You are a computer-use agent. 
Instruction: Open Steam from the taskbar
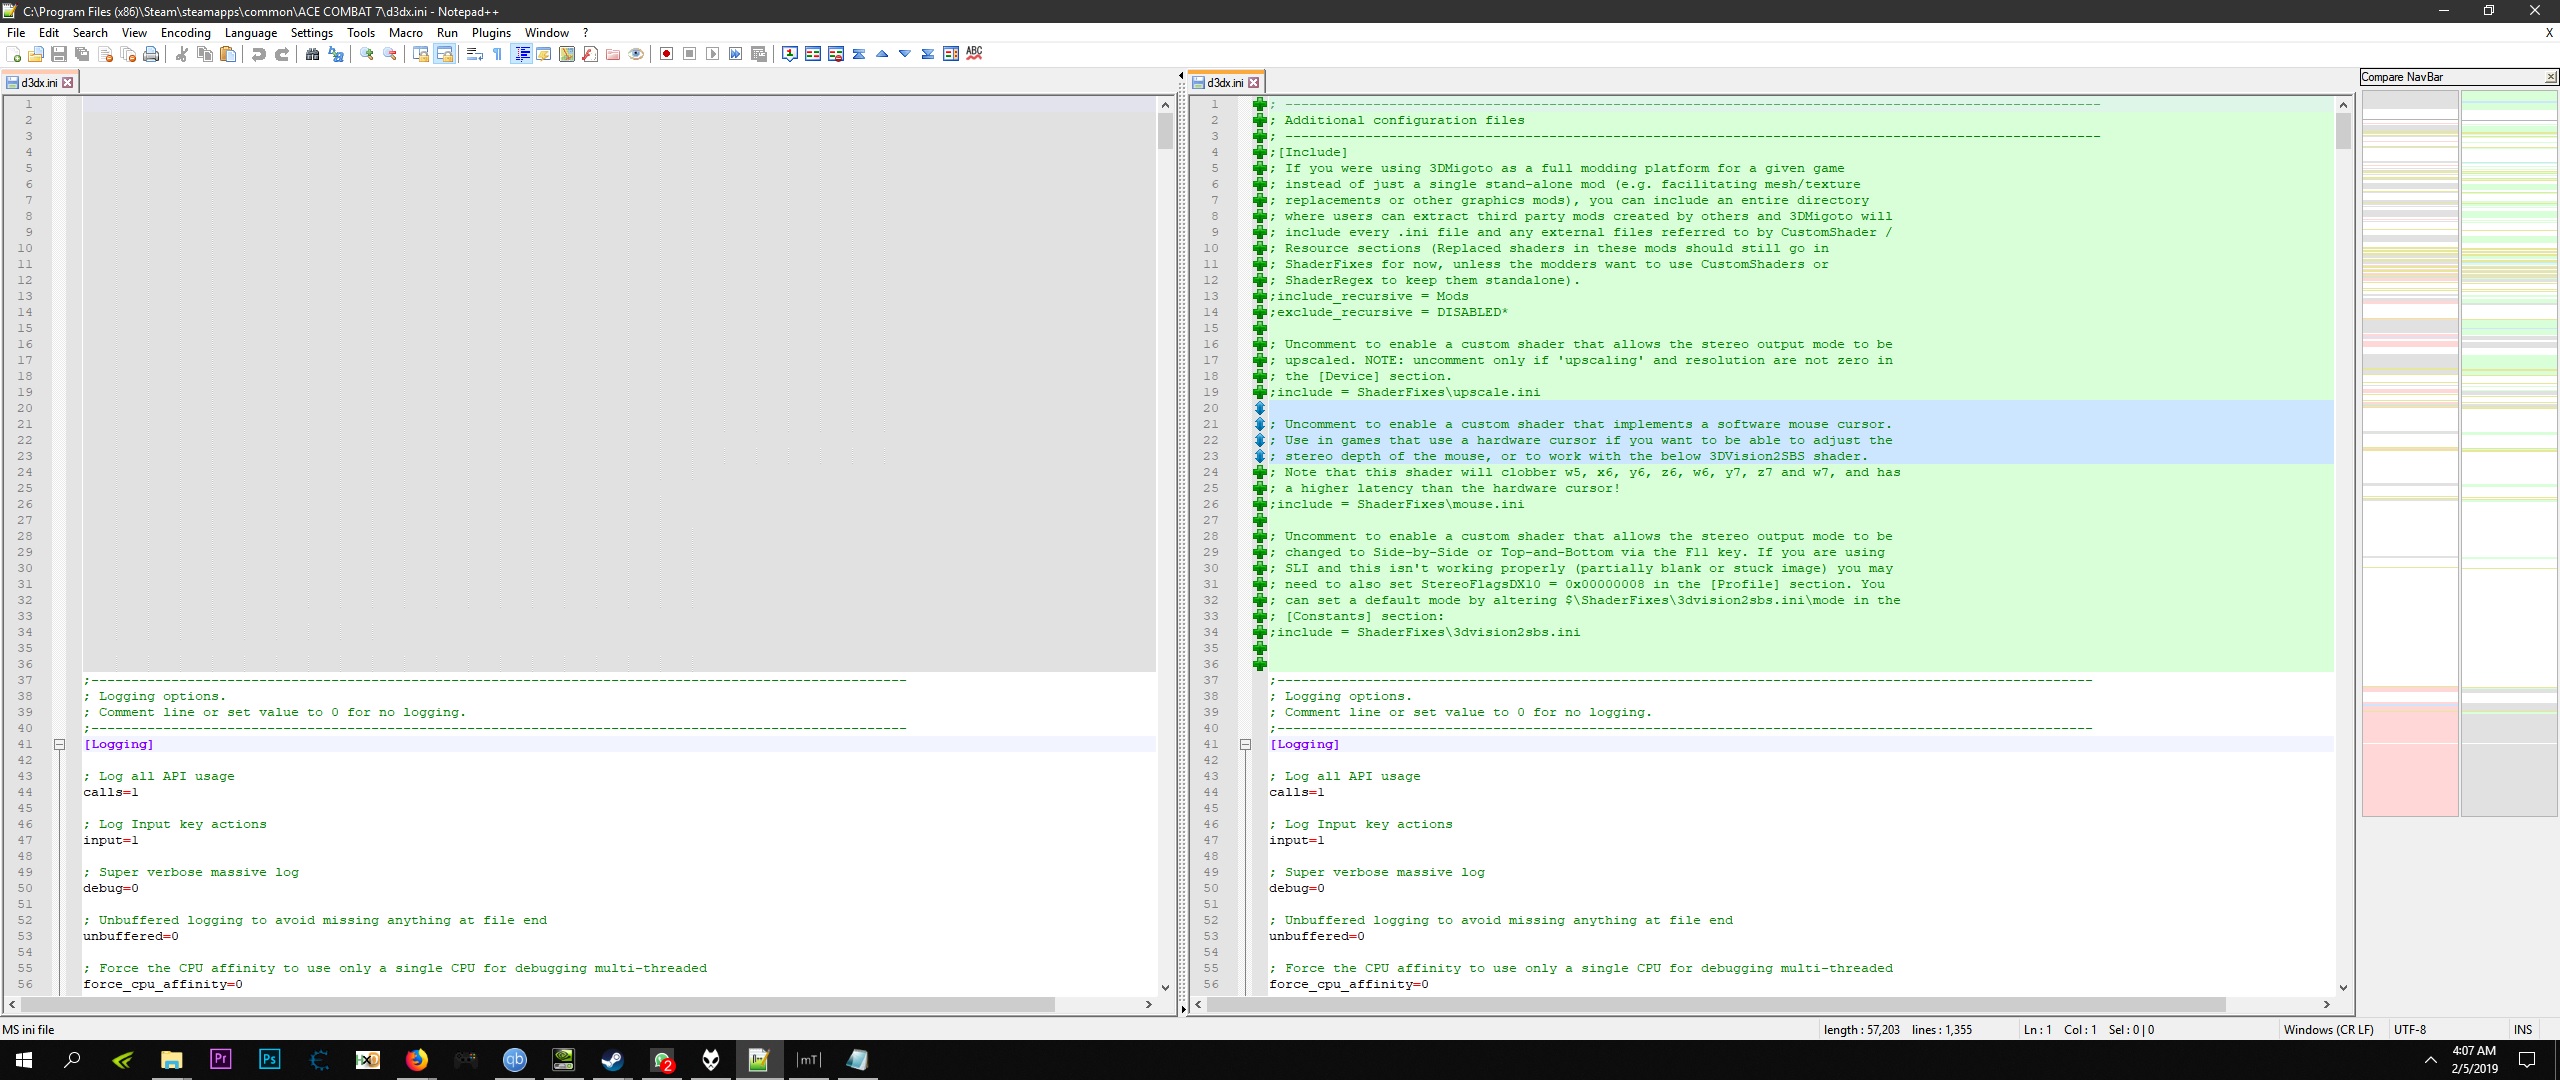(x=612, y=1060)
